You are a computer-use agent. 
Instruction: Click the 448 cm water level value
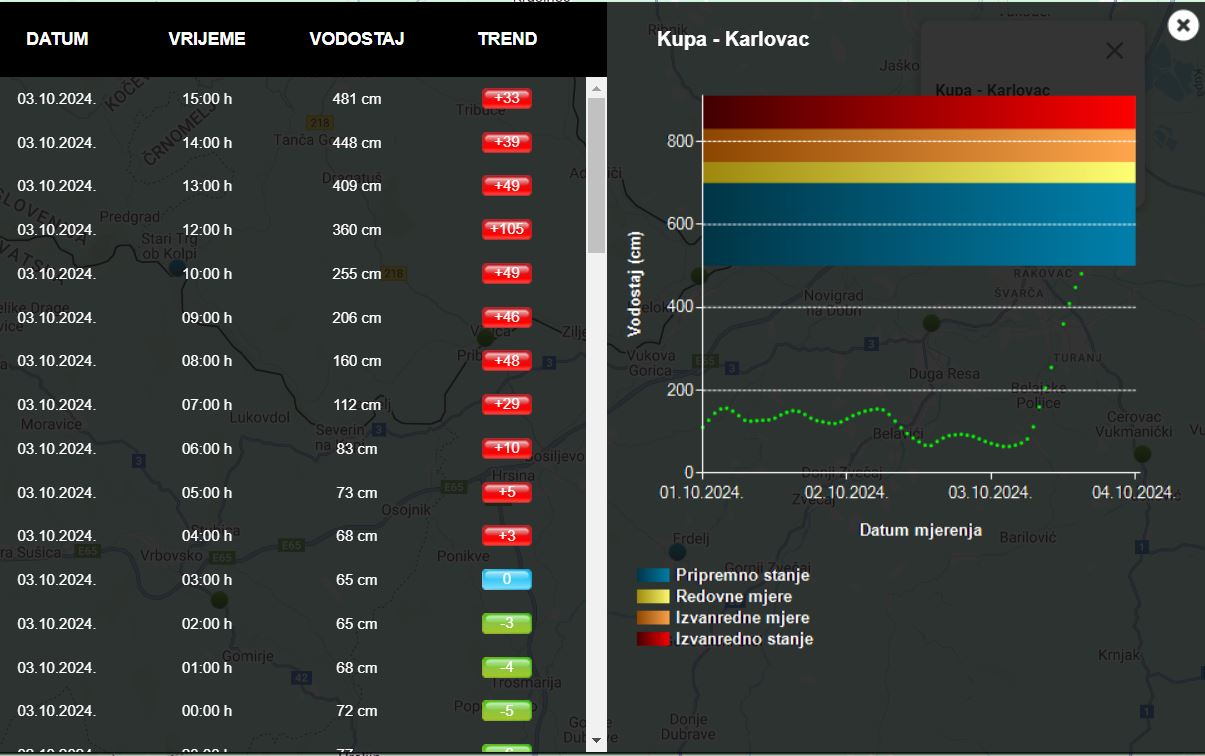tap(357, 143)
